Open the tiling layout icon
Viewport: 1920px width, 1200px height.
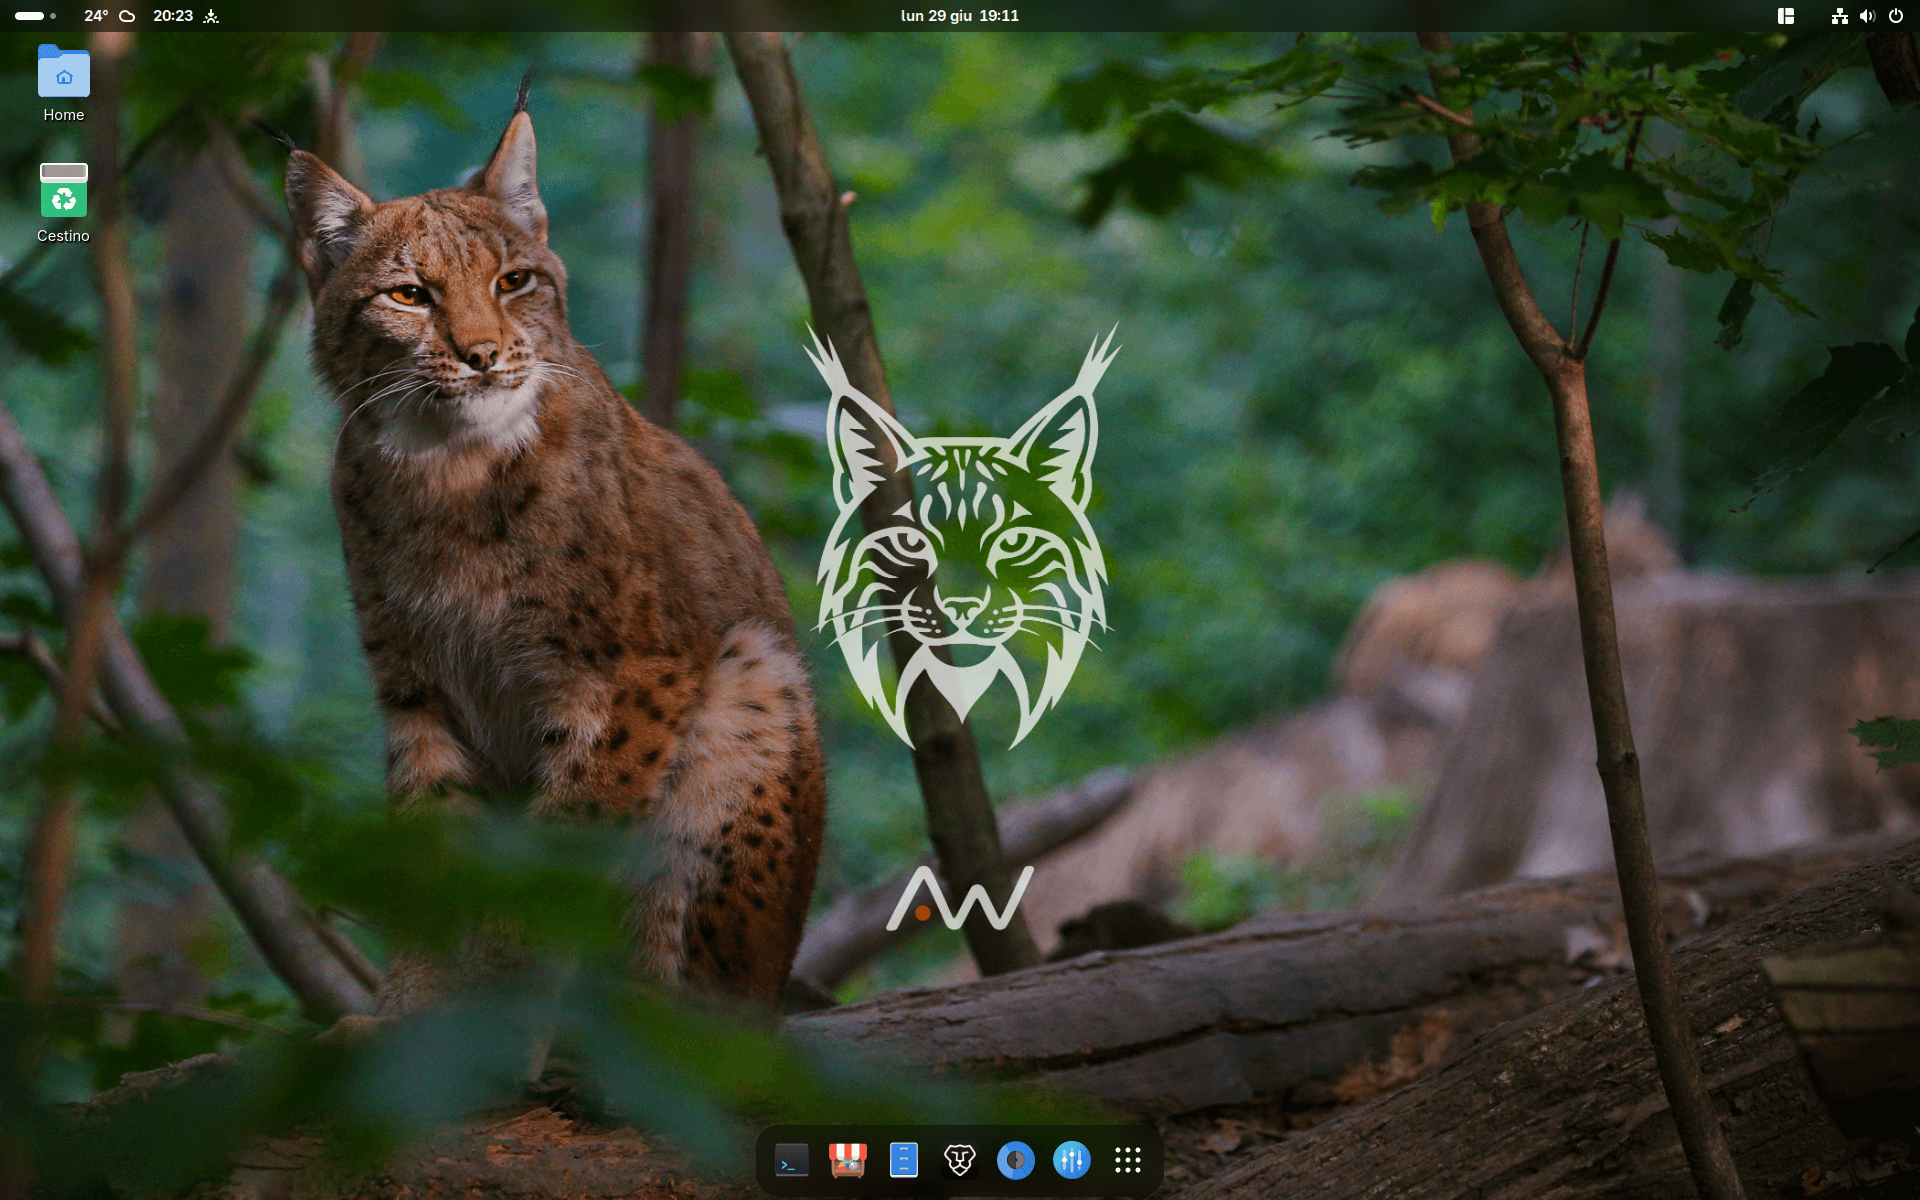[x=1785, y=16]
